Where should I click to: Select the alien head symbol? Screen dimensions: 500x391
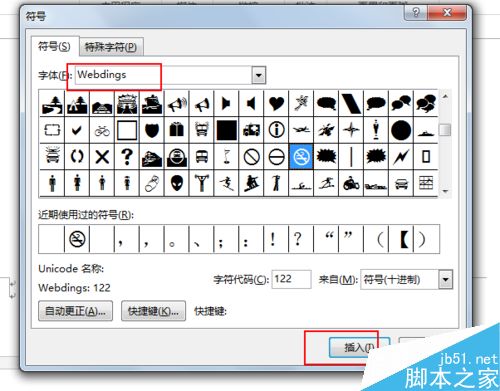point(177,183)
